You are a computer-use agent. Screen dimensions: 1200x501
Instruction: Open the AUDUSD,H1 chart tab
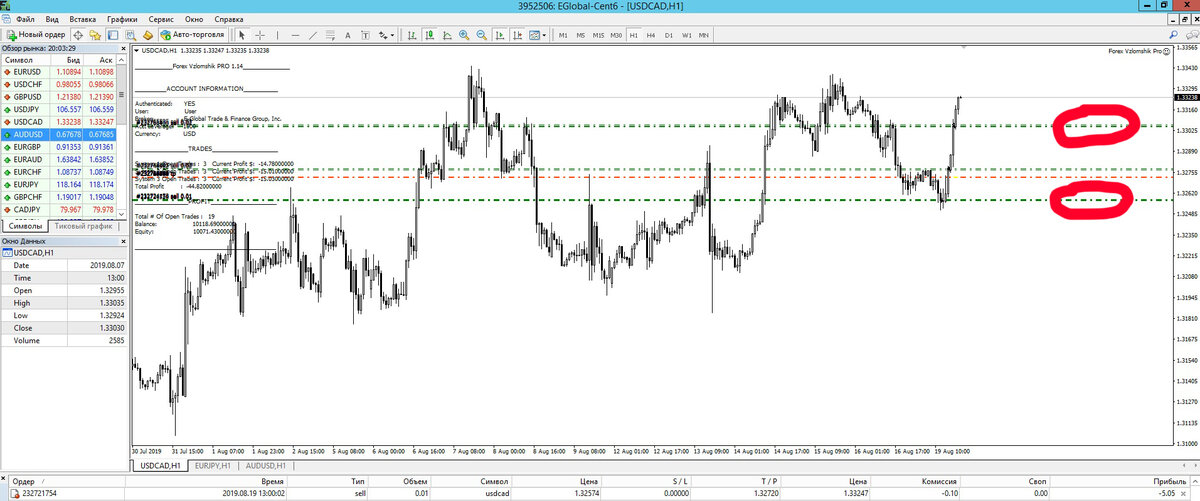266,466
